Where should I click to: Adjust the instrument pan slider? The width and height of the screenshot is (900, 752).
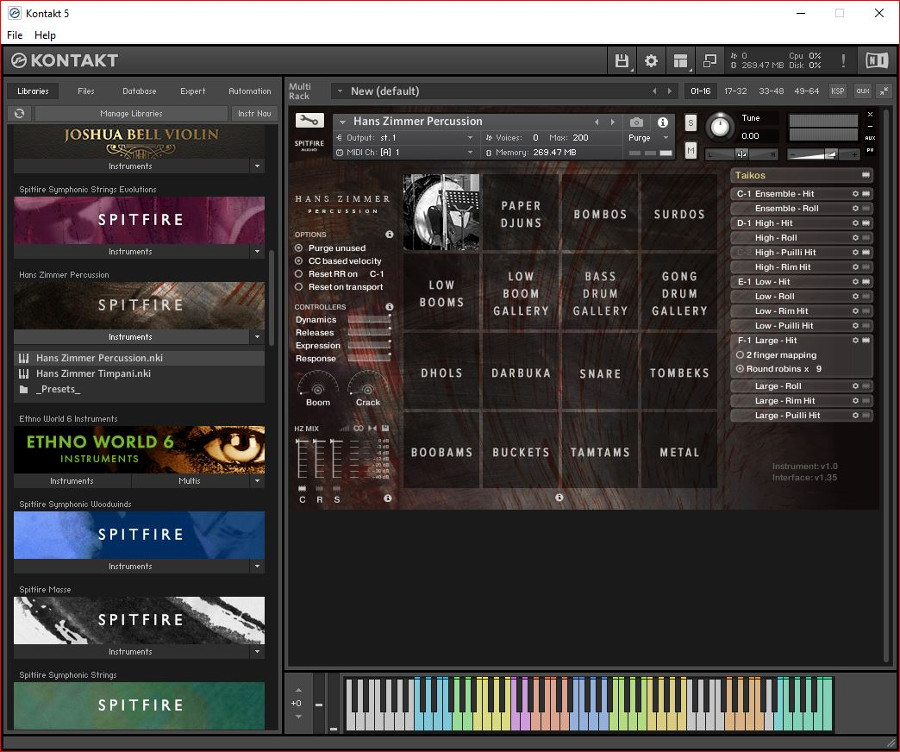pos(742,154)
